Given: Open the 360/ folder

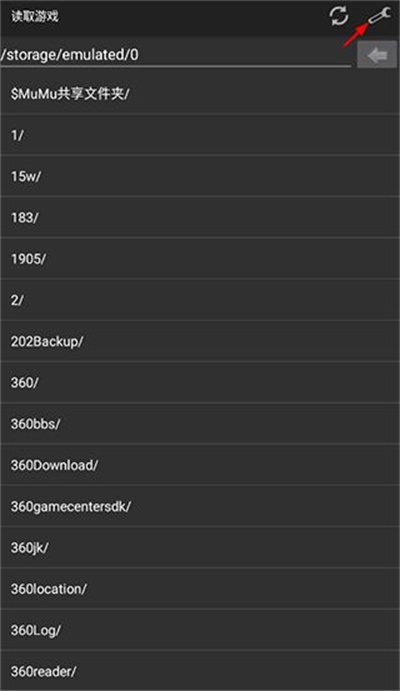Looking at the screenshot, I should (200, 383).
